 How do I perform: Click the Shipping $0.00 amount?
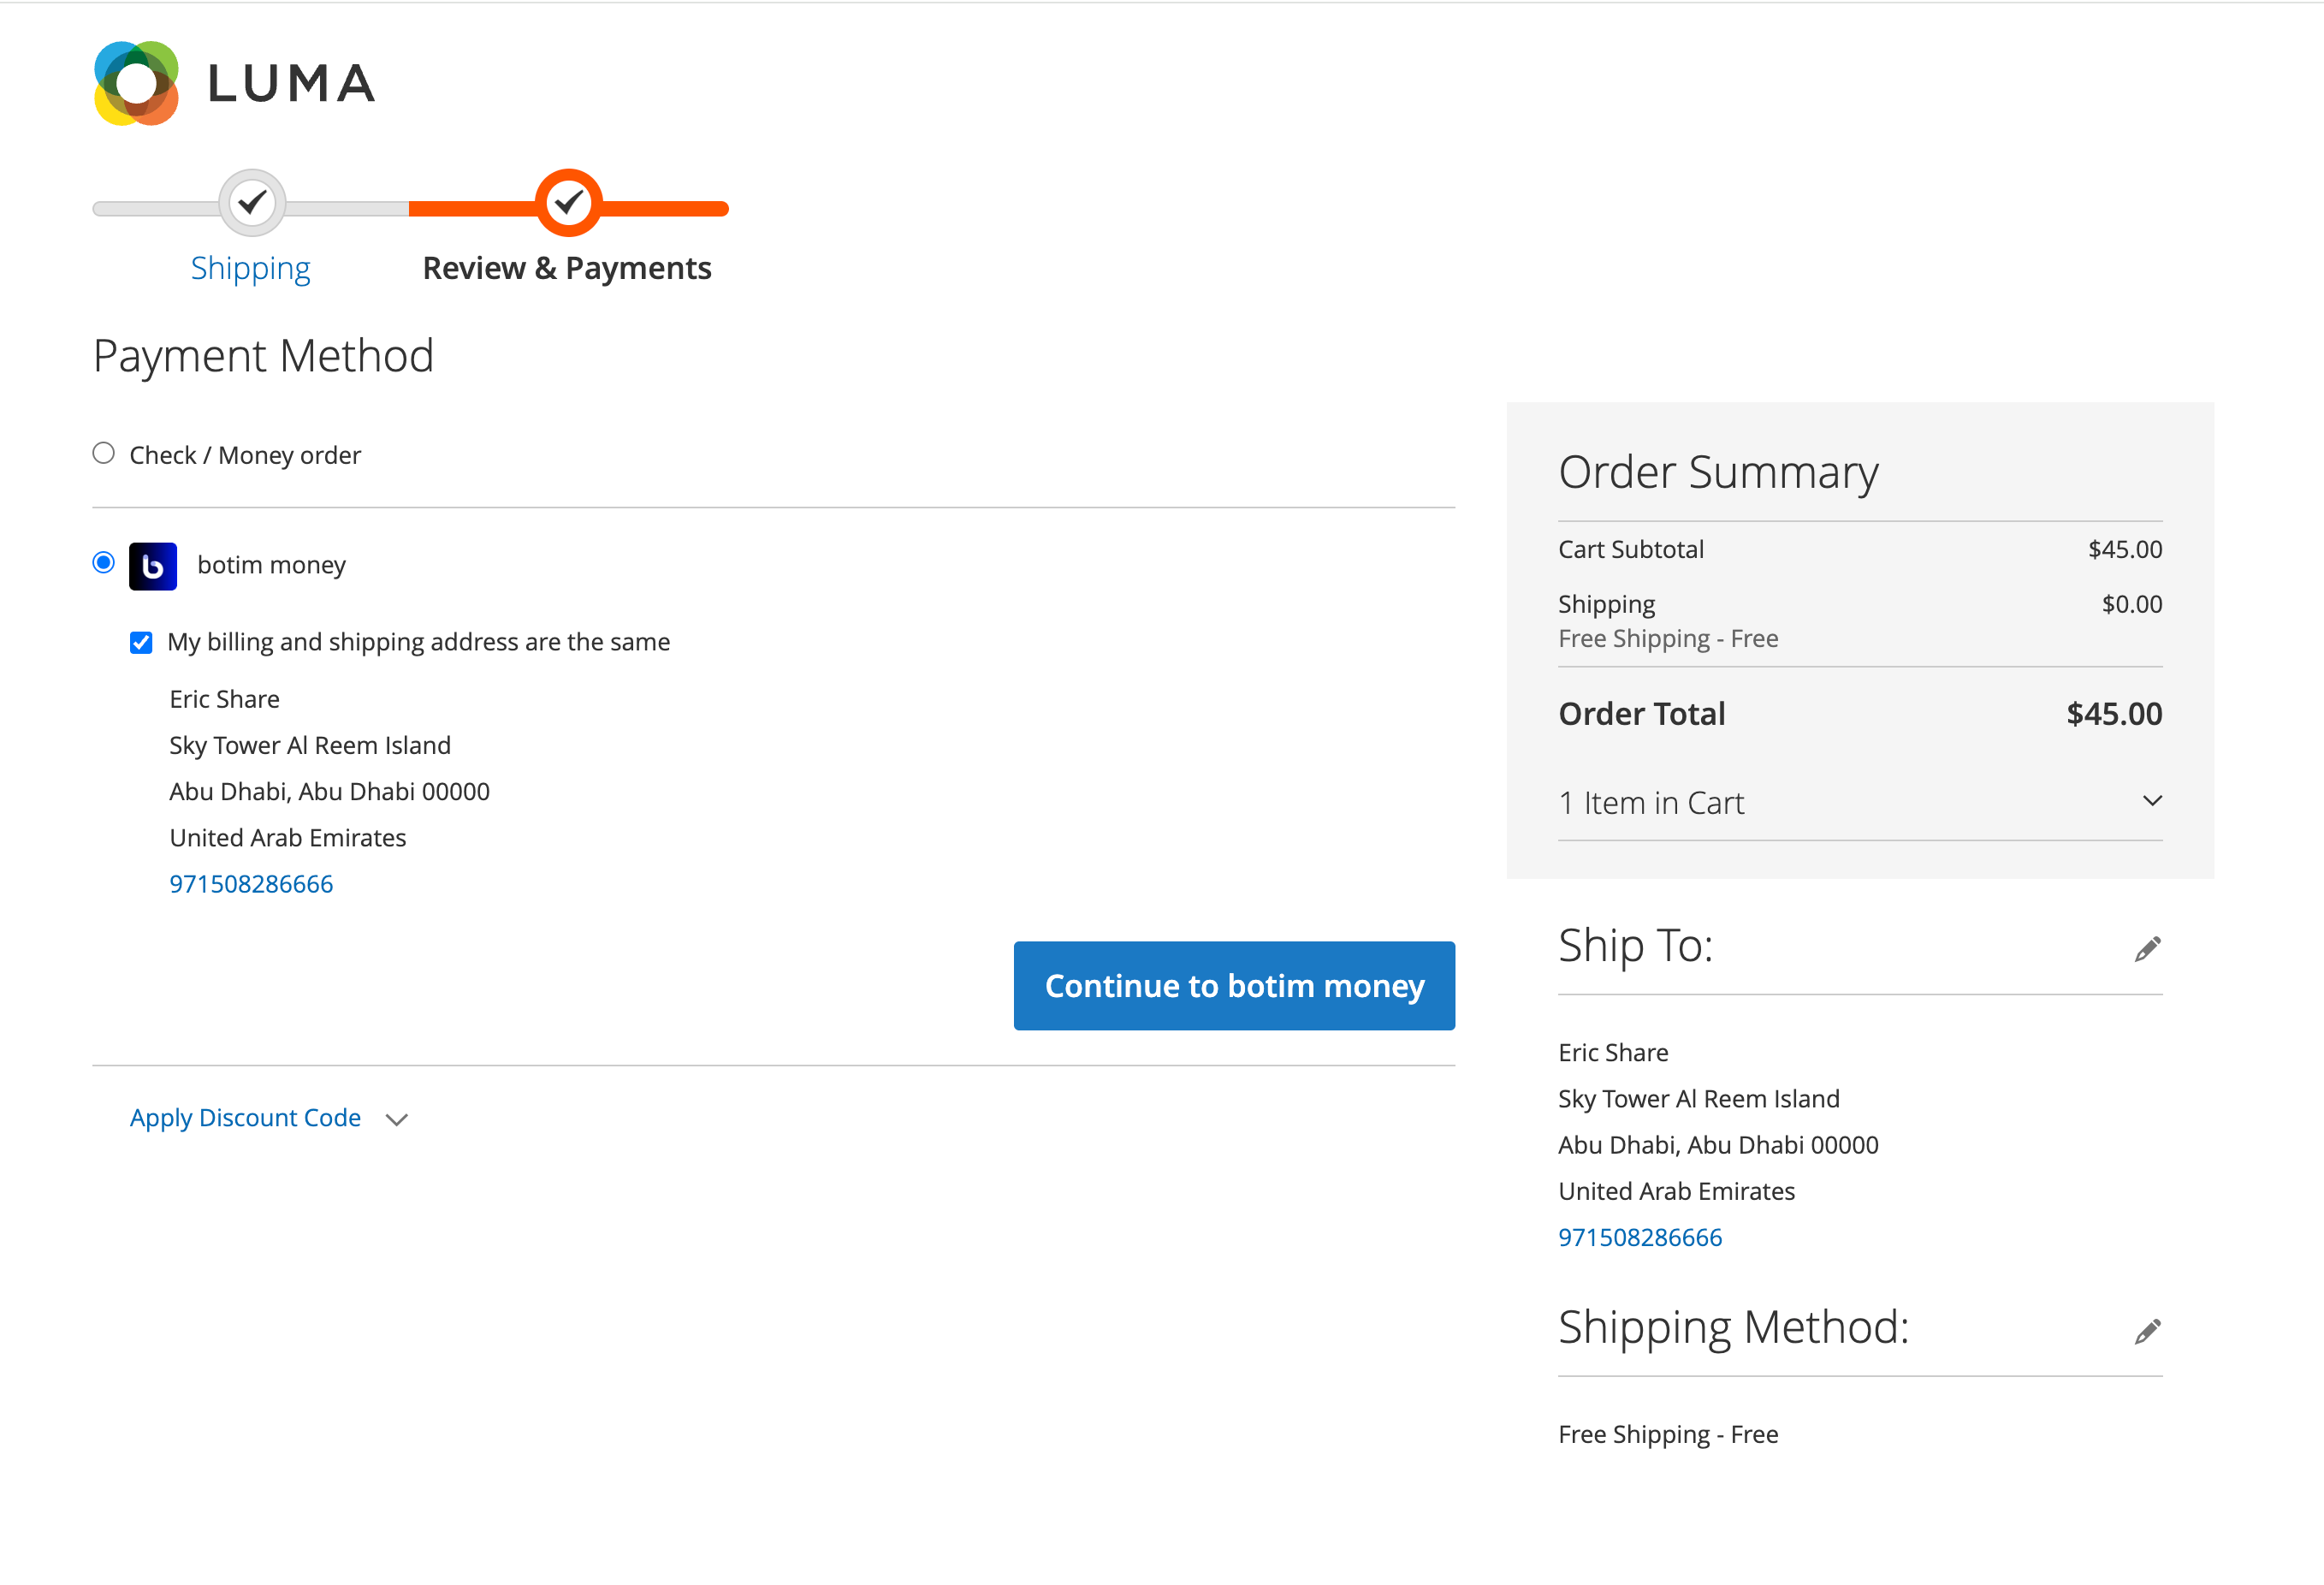click(x=2132, y=604)
